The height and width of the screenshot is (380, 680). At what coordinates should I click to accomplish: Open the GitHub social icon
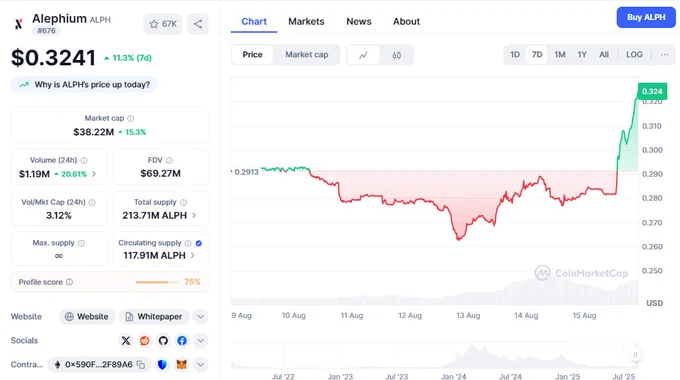click(x=163, y=341)
